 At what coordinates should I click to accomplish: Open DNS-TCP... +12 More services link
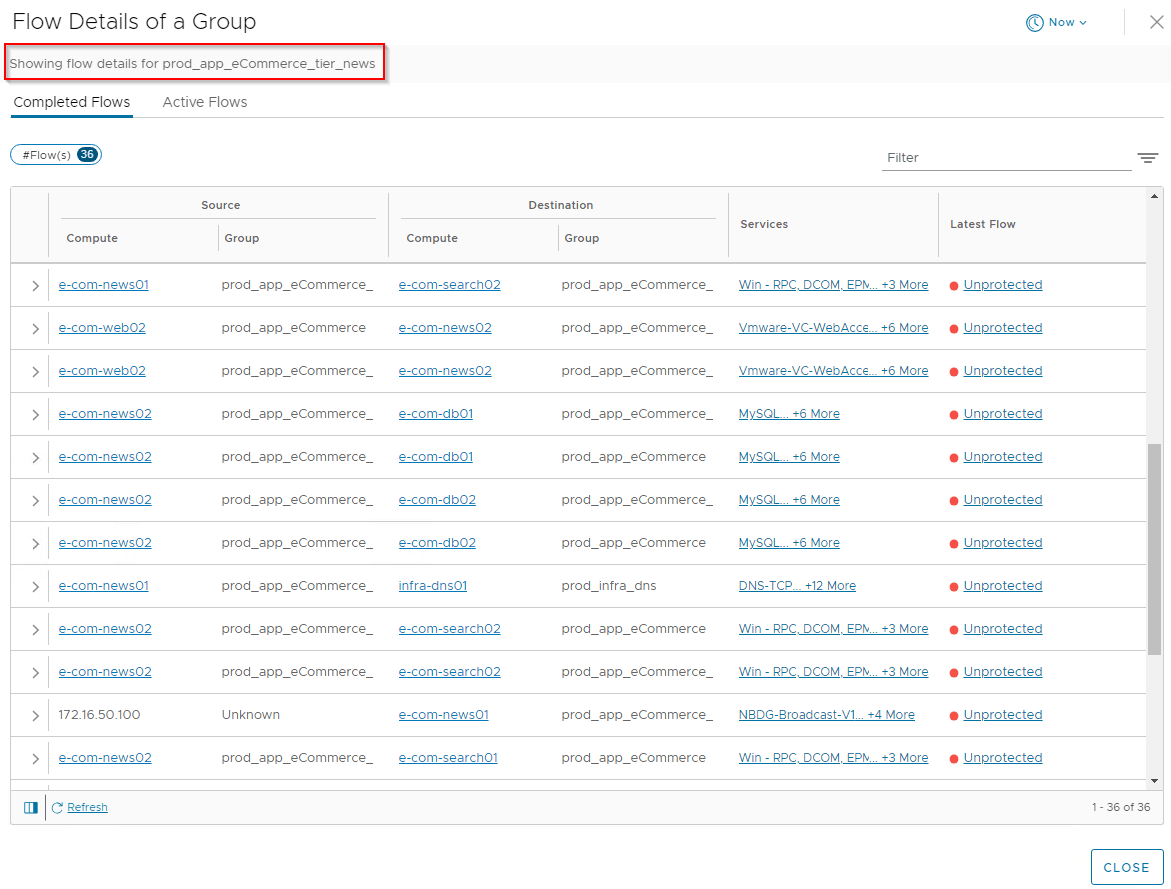tap(797, 586)
